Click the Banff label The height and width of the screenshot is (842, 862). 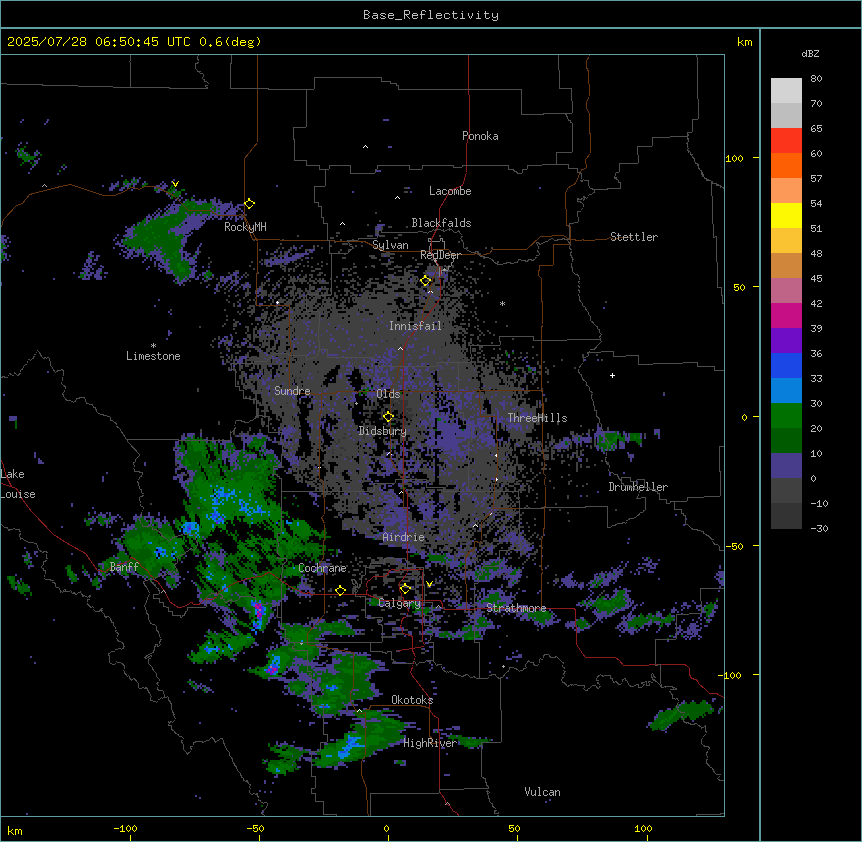[124, 567]
